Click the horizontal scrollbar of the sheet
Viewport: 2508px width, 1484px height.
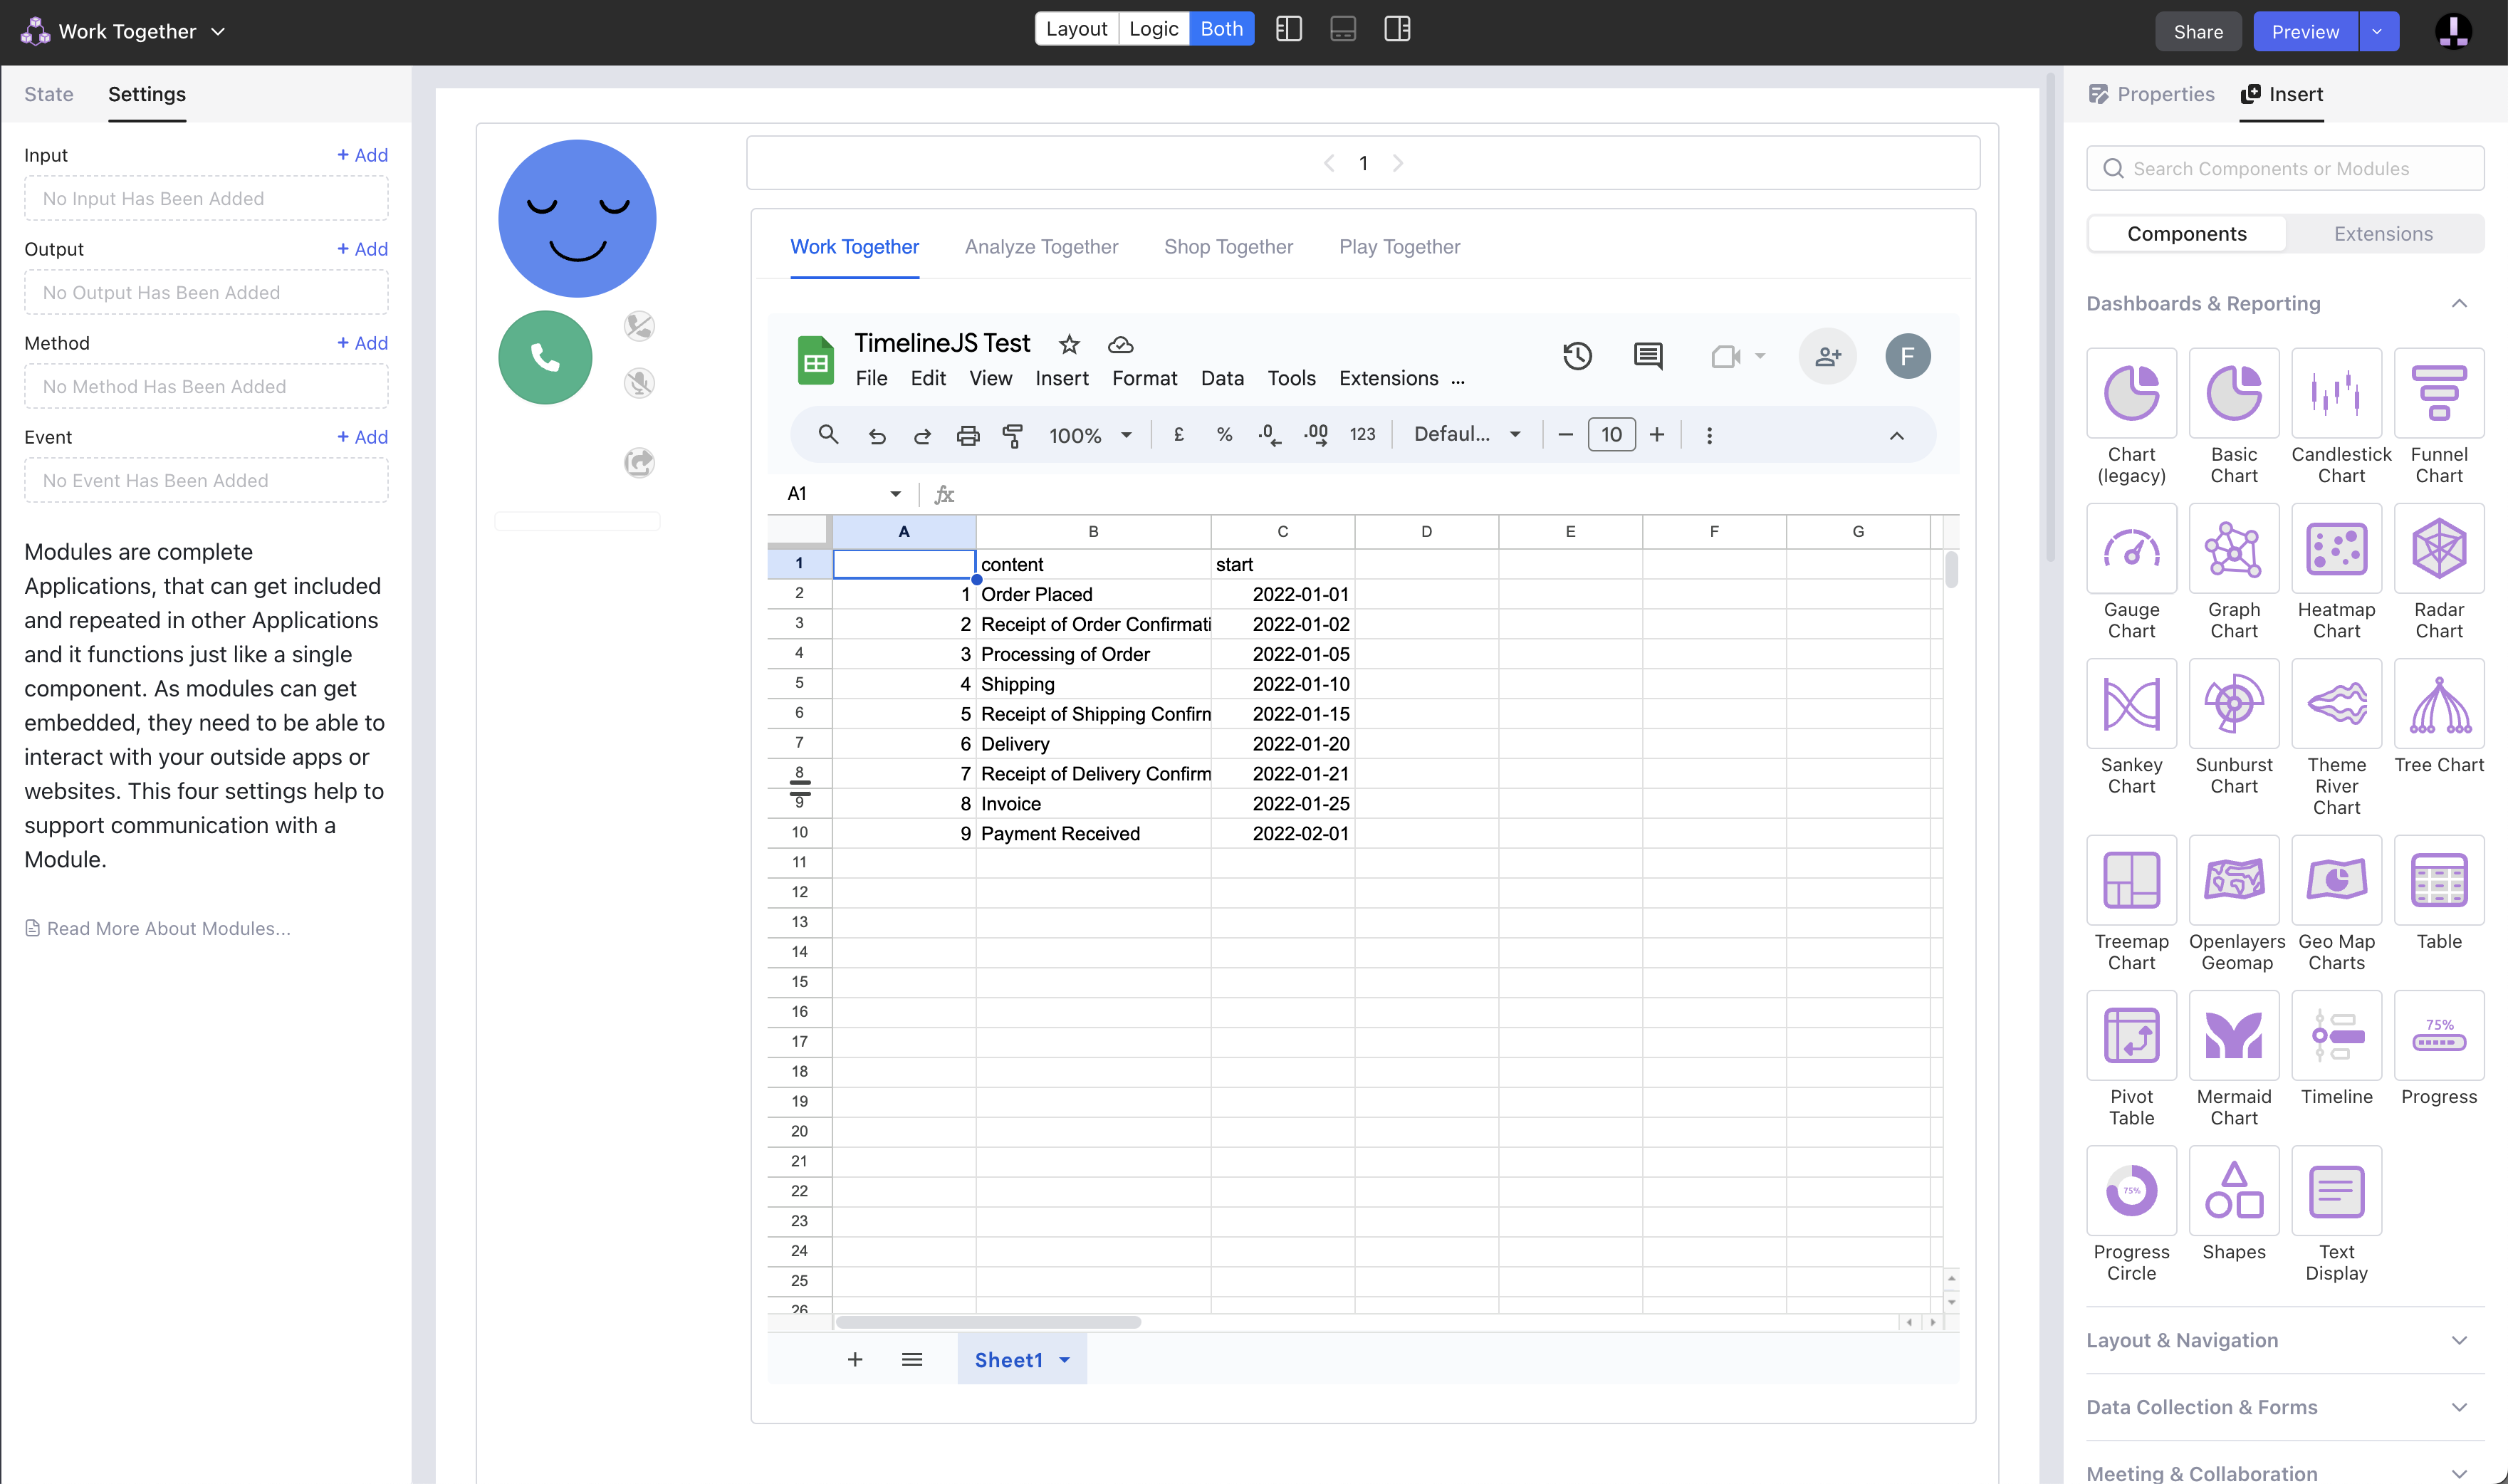pos(988,1322)
